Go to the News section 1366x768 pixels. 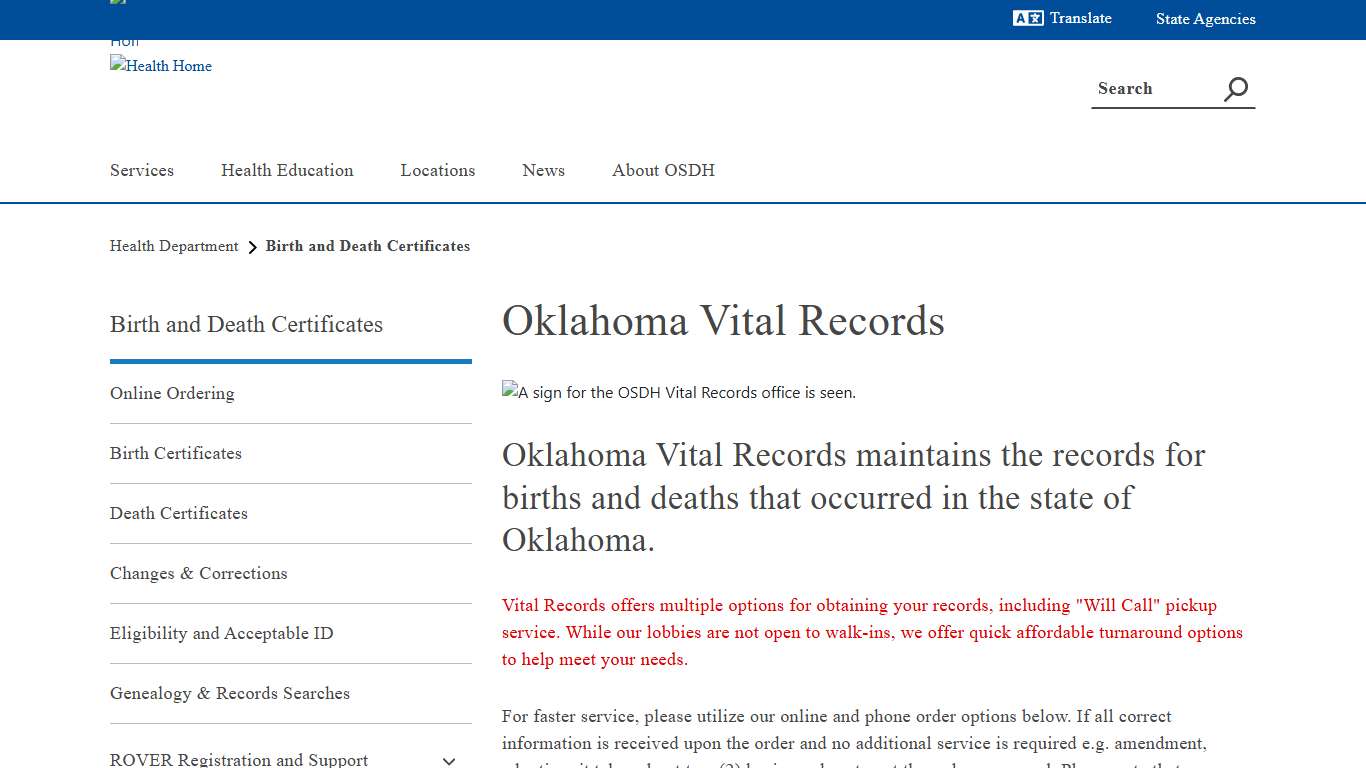coord(543,170)
